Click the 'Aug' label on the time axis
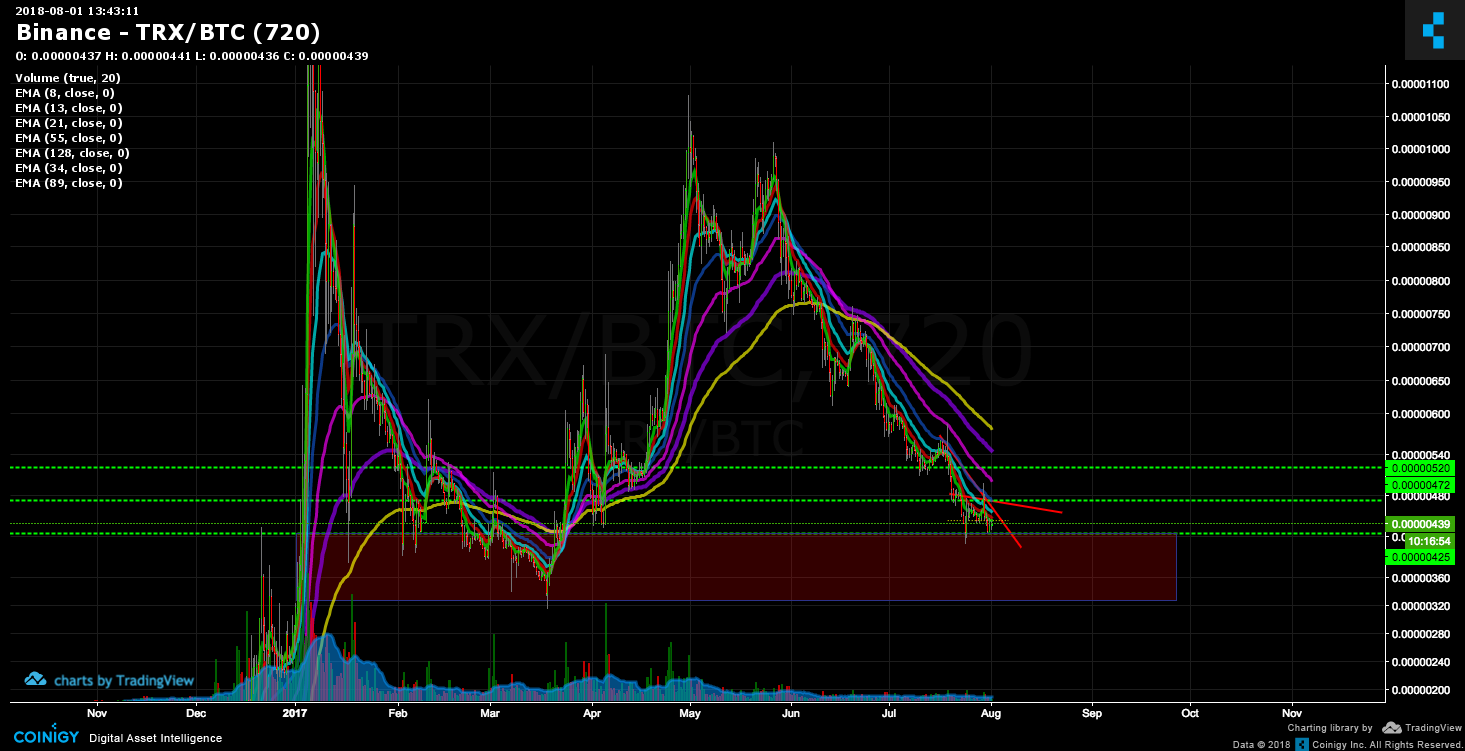Viewport: 1465px width, 751px height. [x=991, y=714]
